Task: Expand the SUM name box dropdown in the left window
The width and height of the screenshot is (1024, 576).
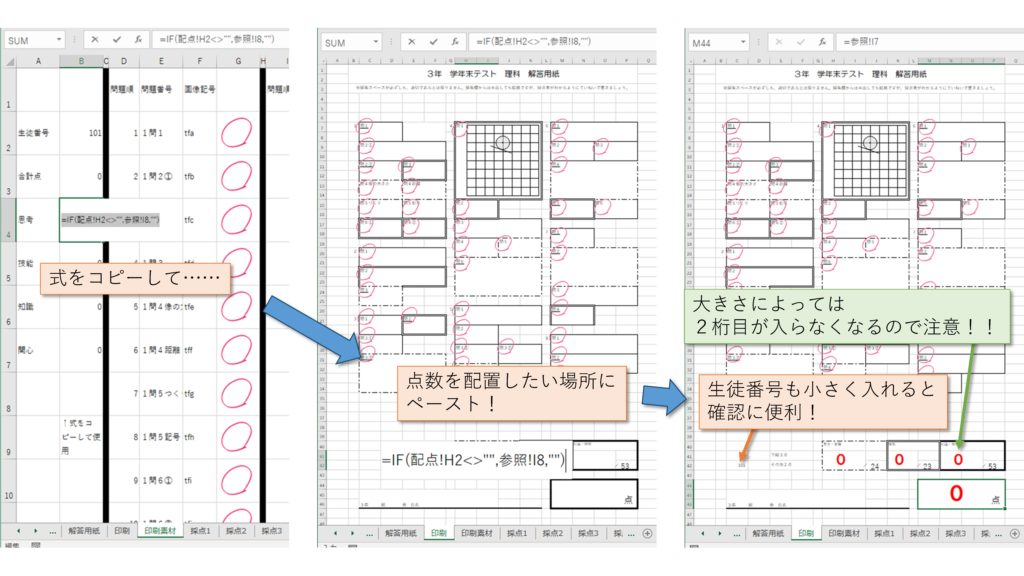Action: [x=59, y=40]
